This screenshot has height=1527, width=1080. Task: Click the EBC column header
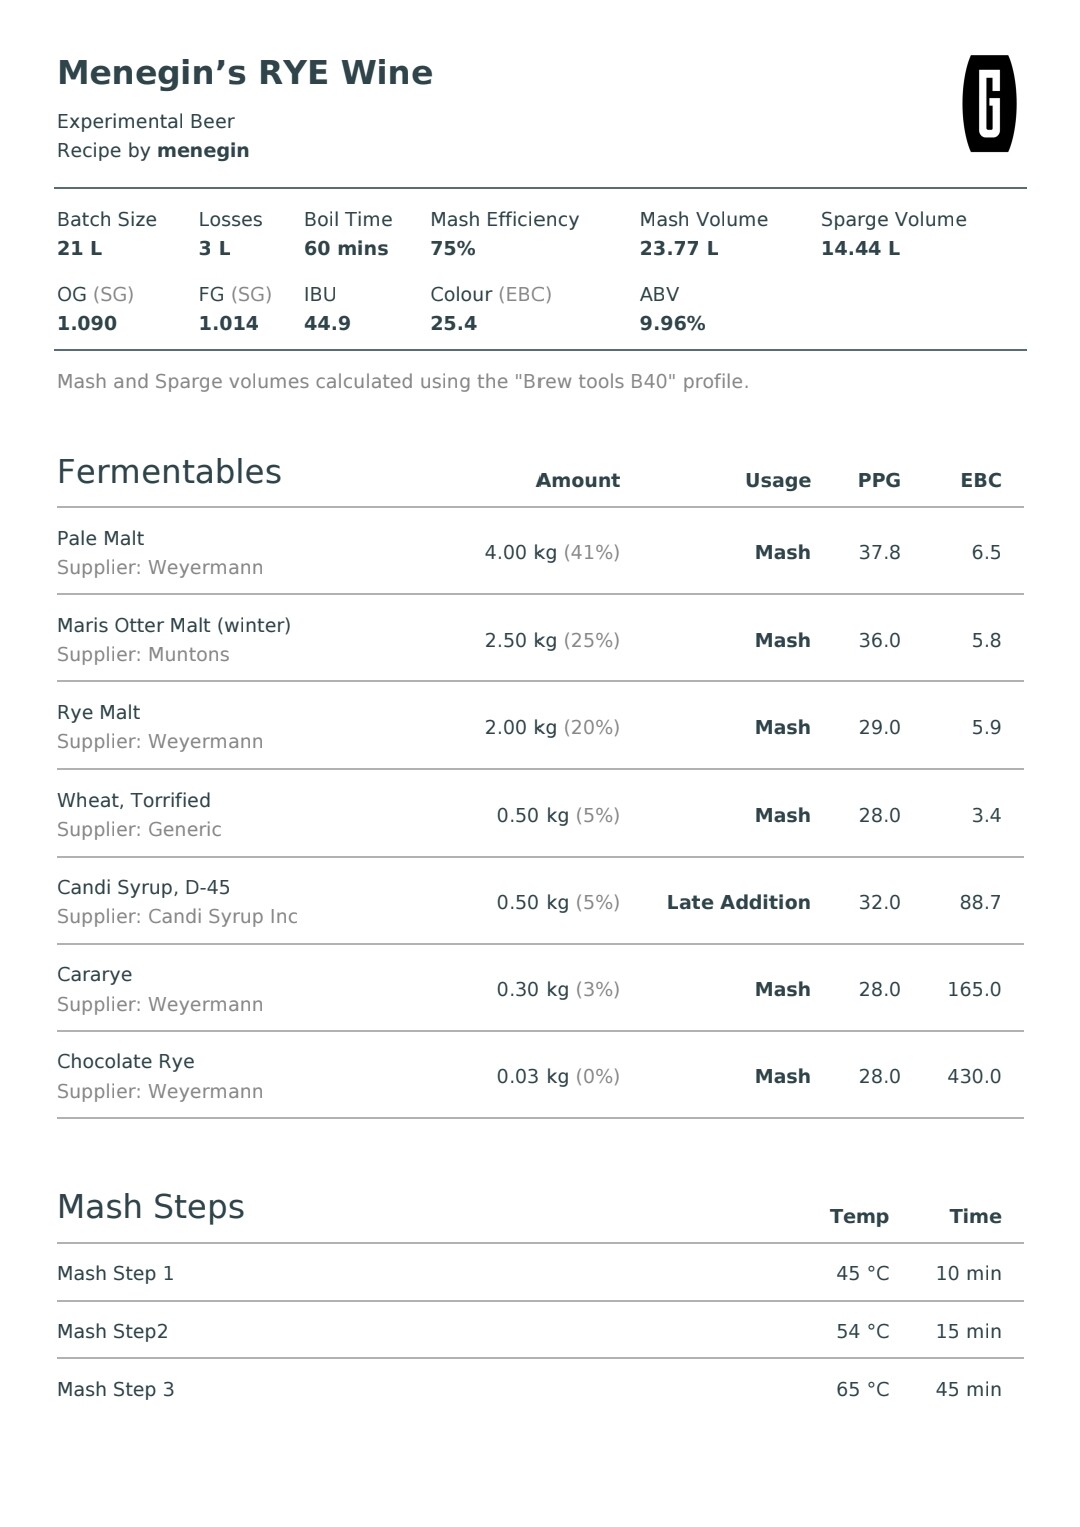[x=981, y=480]
